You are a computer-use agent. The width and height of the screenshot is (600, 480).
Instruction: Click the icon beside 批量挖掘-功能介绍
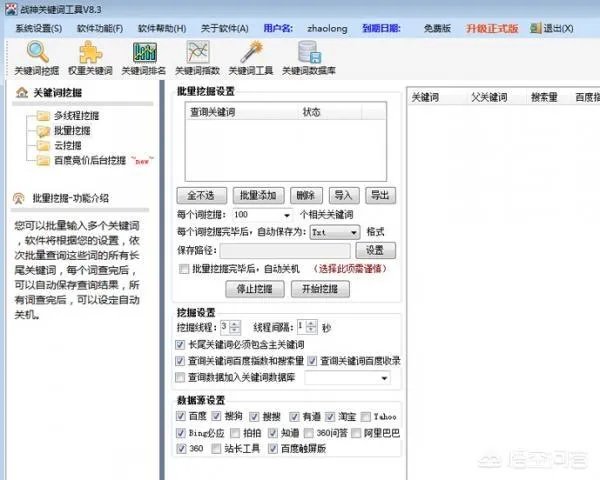[19, 198]
